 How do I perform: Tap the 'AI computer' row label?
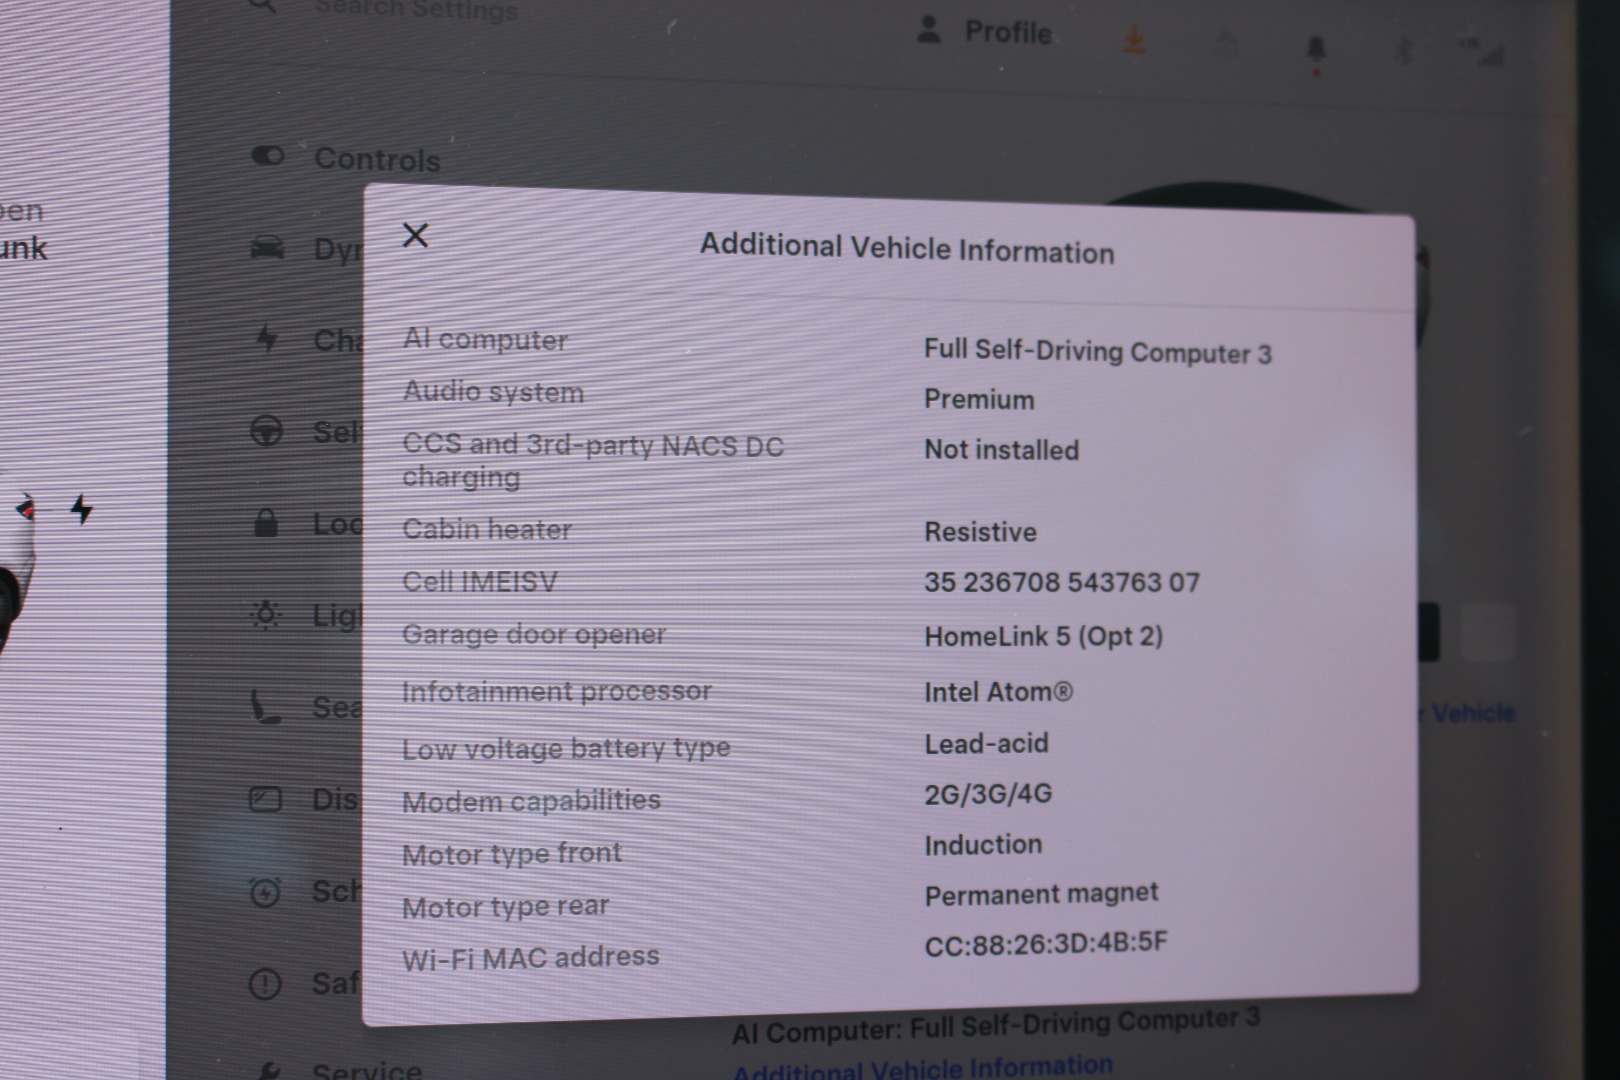(x=485, y=340)
